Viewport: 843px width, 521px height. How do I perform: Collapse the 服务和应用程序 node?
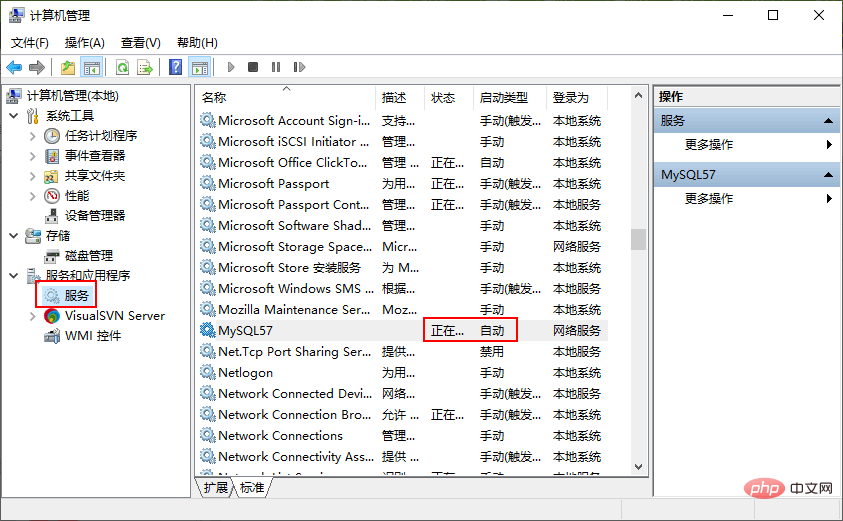(x=14, y=275)
